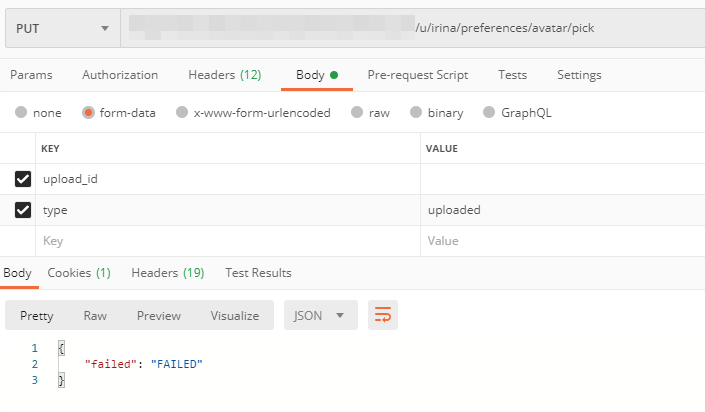Click the empty Key placeholder field

click(x=228, y=241)
